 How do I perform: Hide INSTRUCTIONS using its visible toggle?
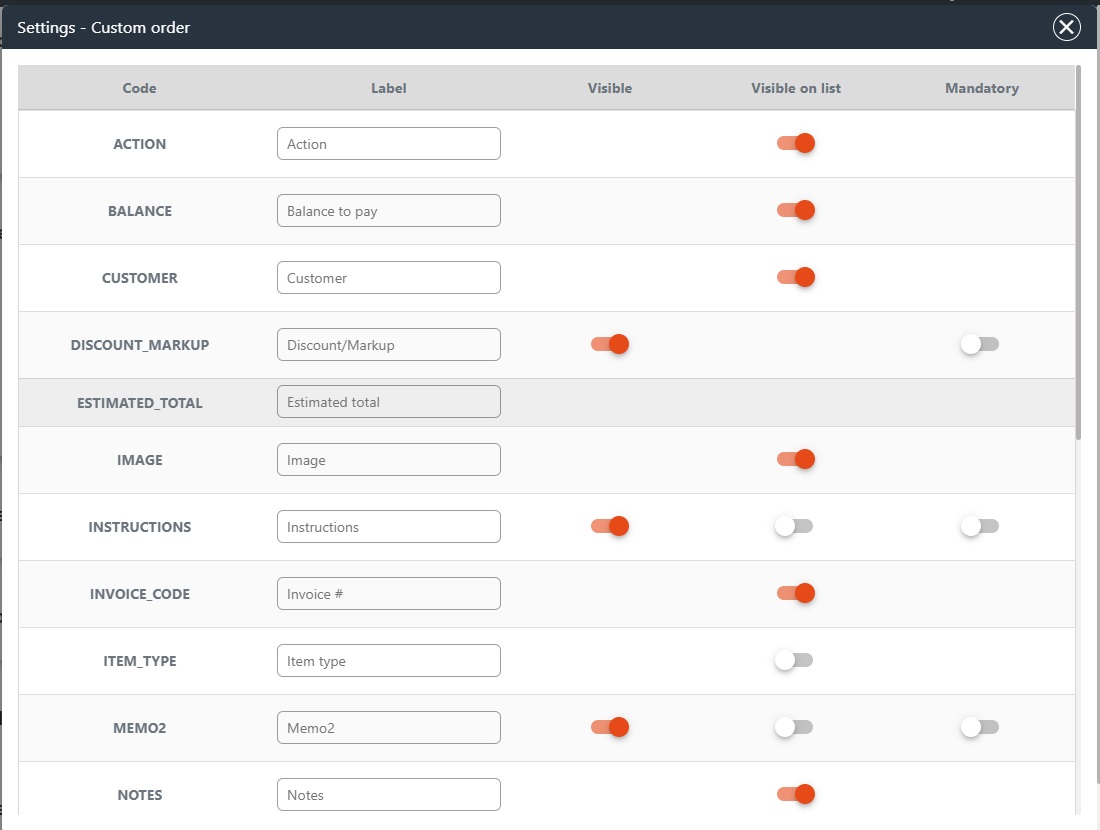610,526
